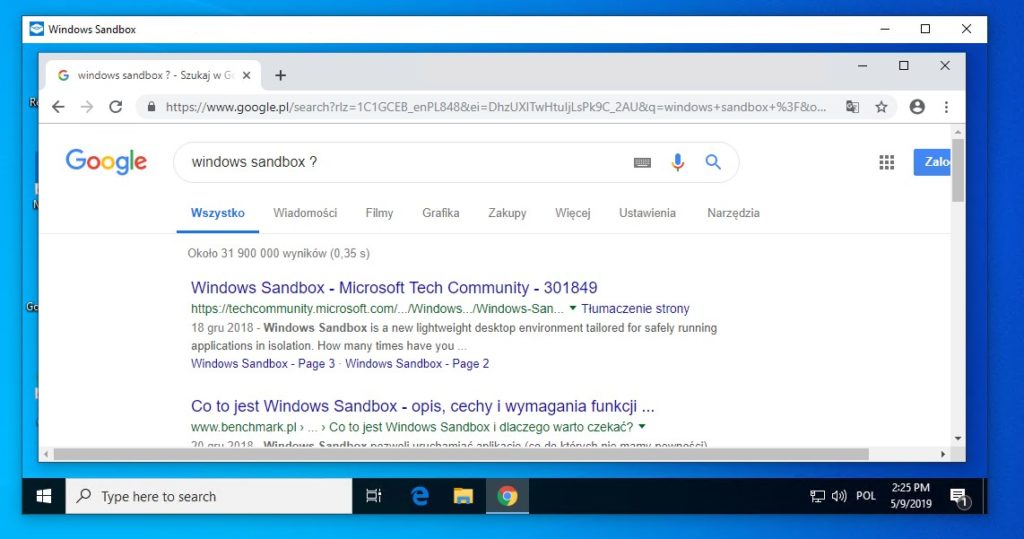The height and width of the screenshot is (539, 1024).
Task: Open the clock showing 2:25 PM
Action: (911, 496)
